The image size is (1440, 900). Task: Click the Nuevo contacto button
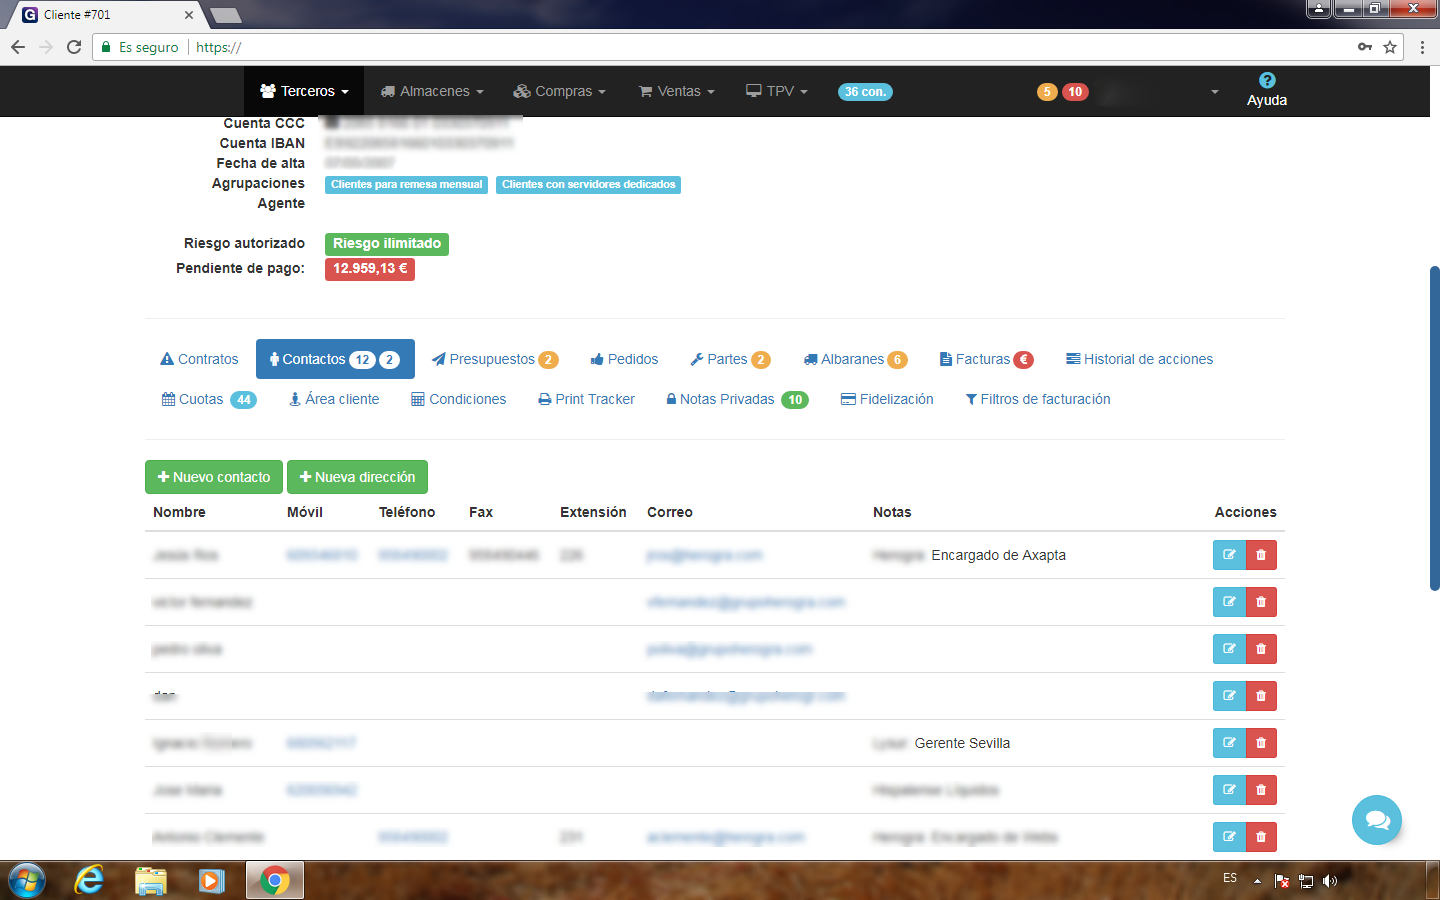[214, 477]
